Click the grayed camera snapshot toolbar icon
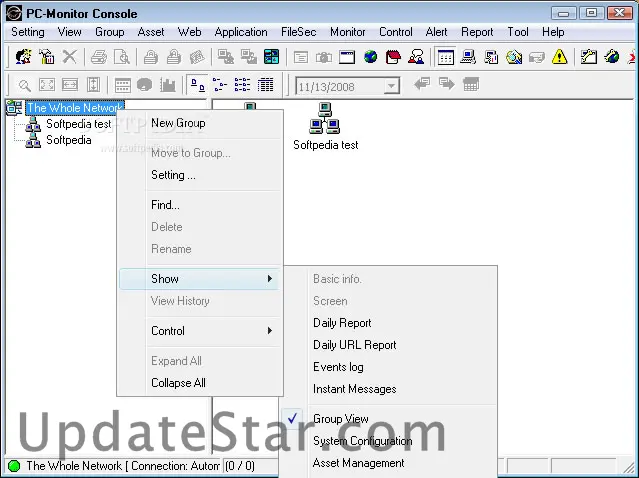This screenshot has width=639, height=478. (324, 57)
